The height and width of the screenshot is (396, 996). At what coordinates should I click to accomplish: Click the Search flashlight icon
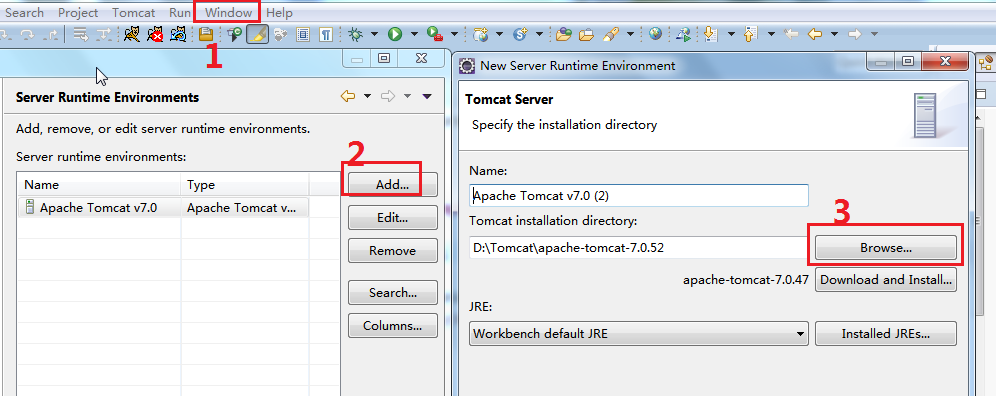(x=610, y=34)
